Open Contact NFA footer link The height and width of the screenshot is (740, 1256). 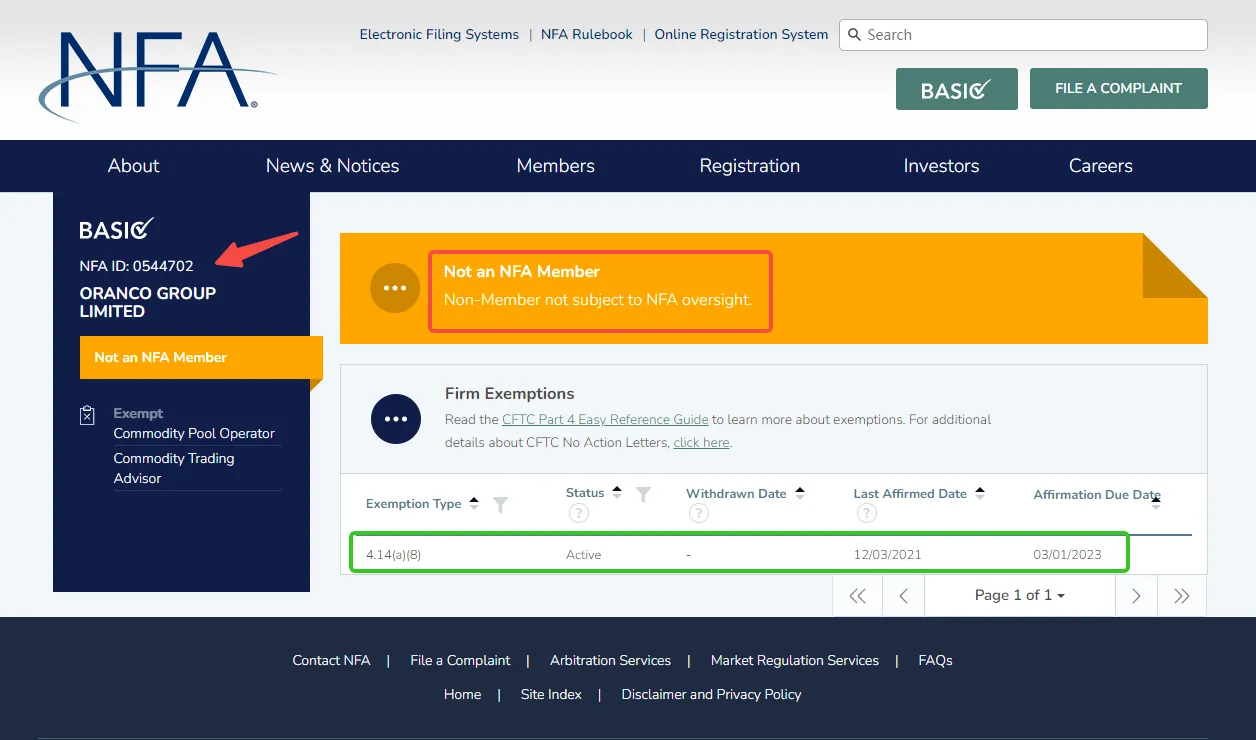[331, 660]
